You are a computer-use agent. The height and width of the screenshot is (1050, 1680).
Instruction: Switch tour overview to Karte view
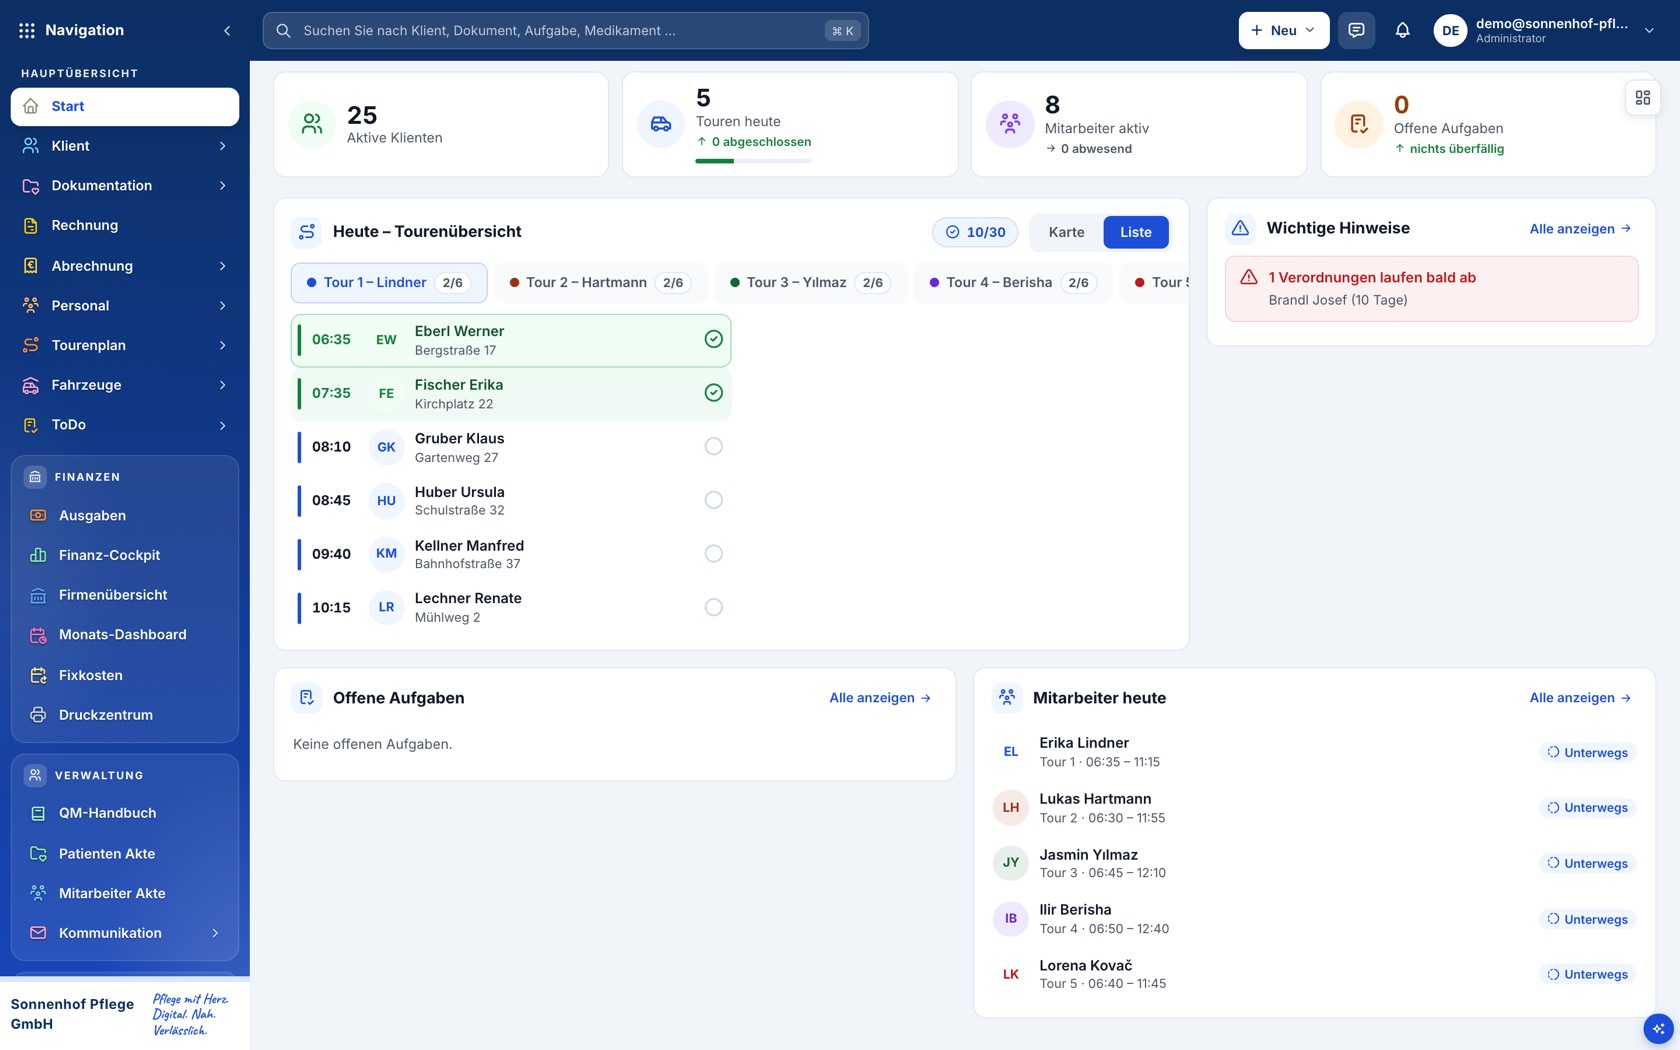pyautogui.click(x=1066, y=232)
